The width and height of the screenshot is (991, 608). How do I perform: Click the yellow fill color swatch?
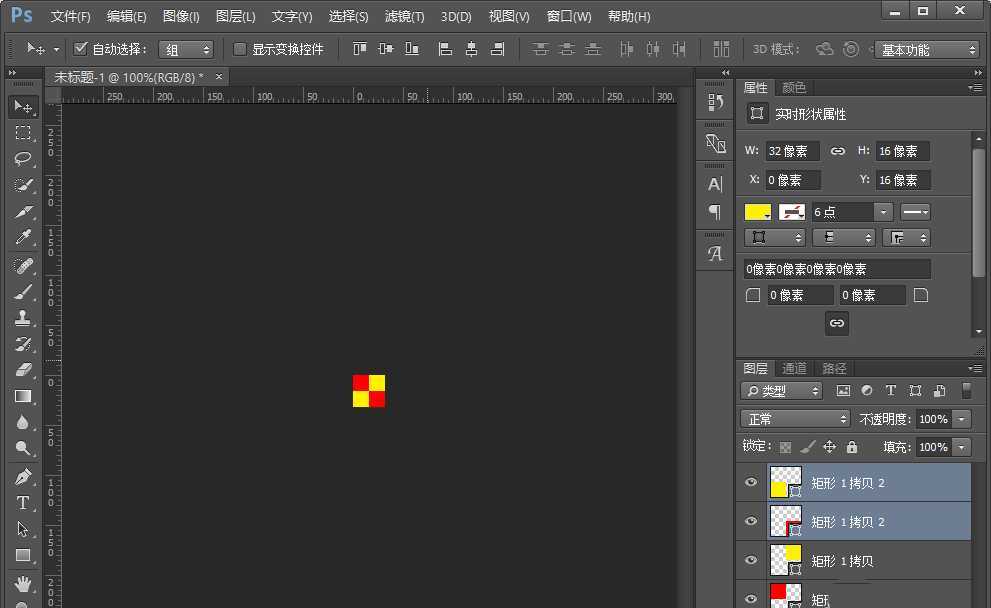758,212
